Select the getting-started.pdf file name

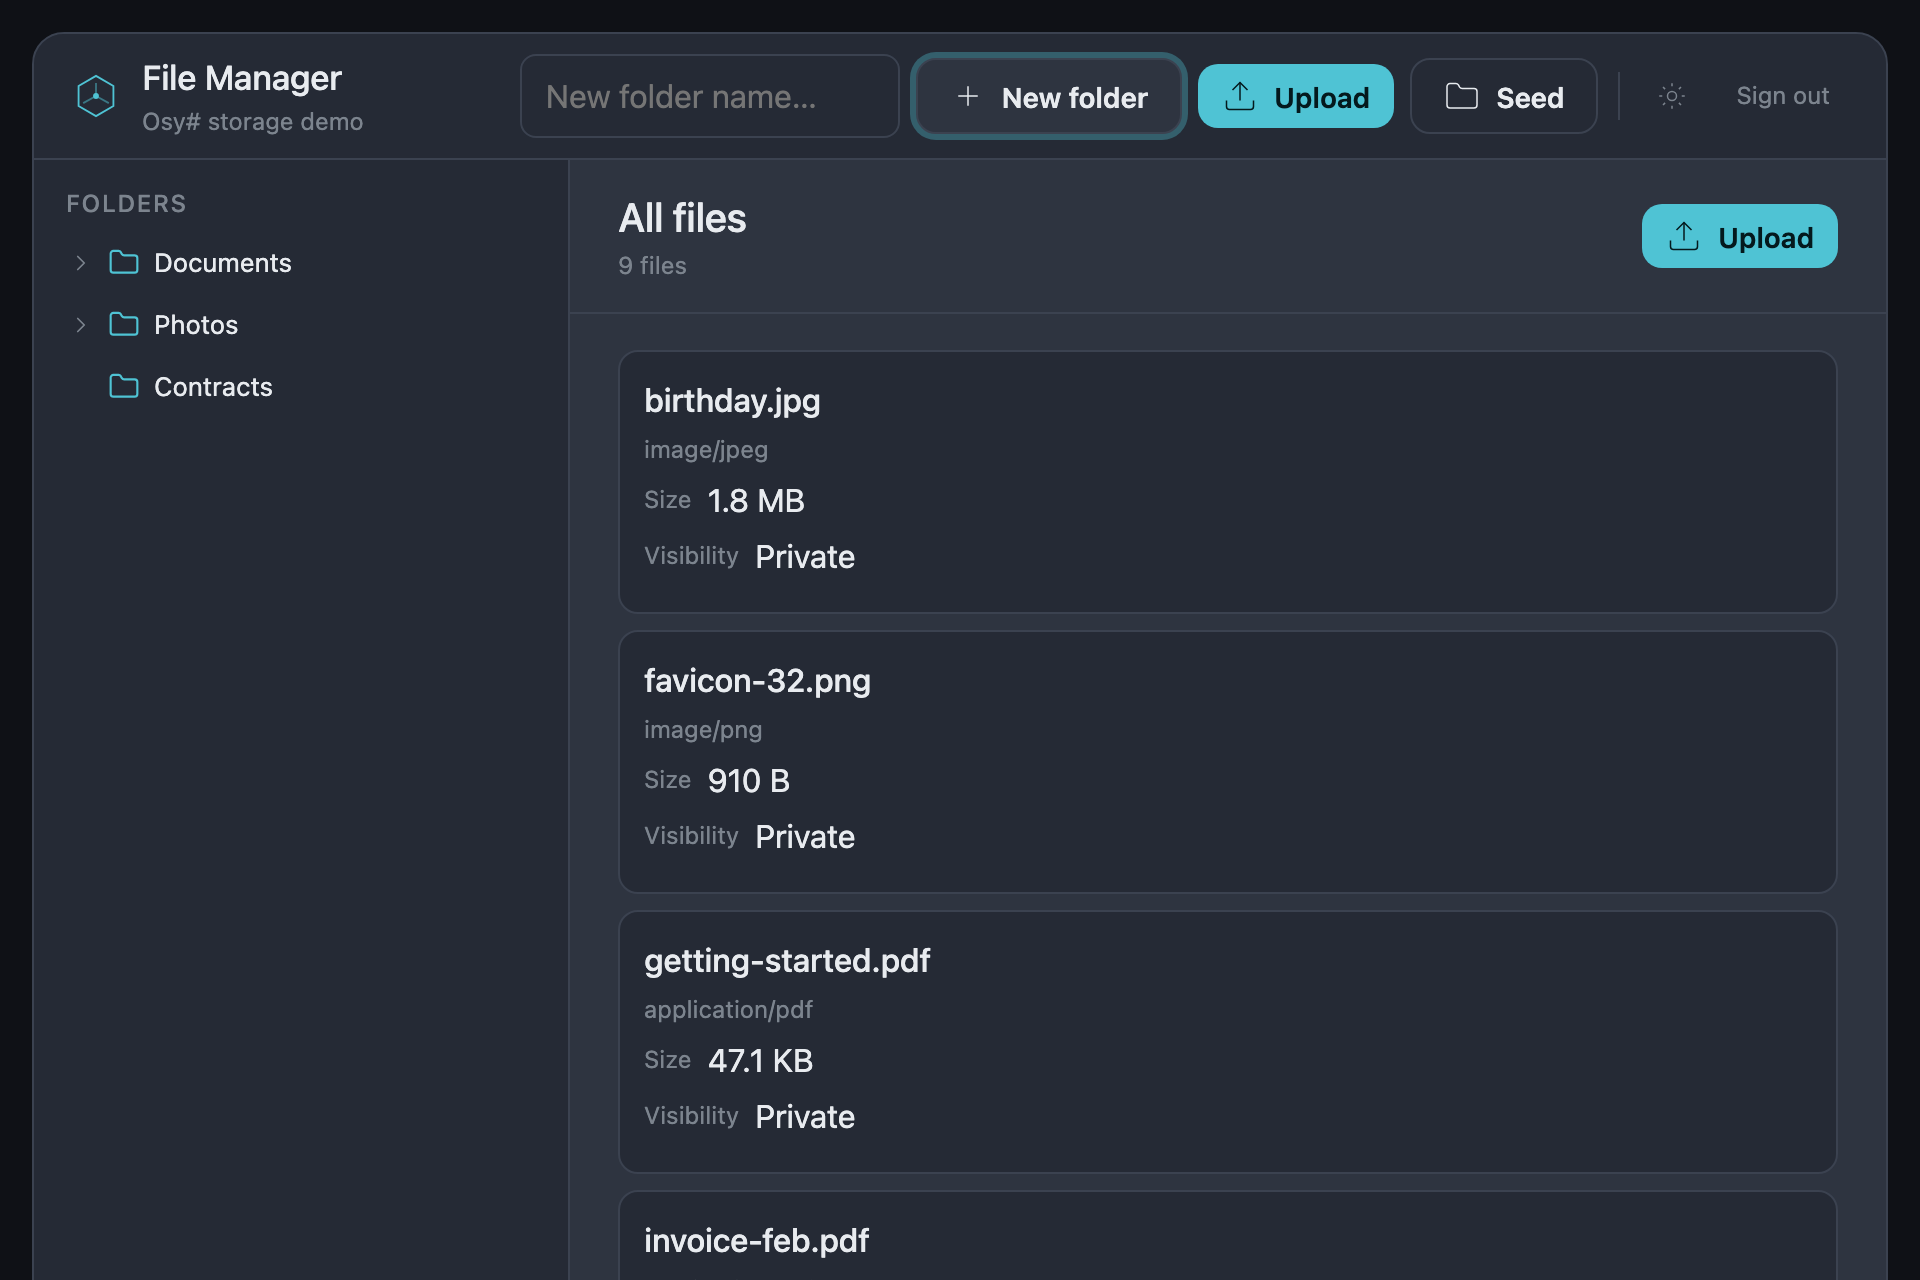coord(787,961)
